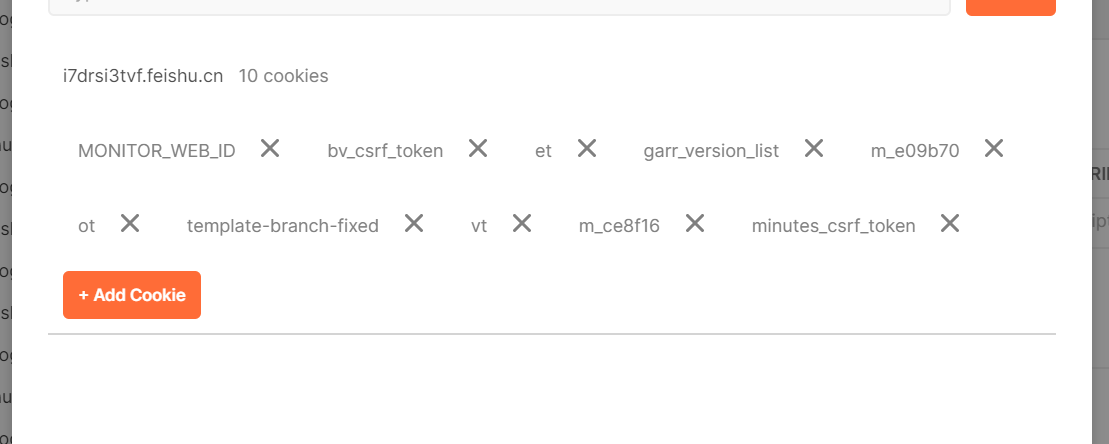
Task: Focus the domain name input field at top
Action: 499,6
